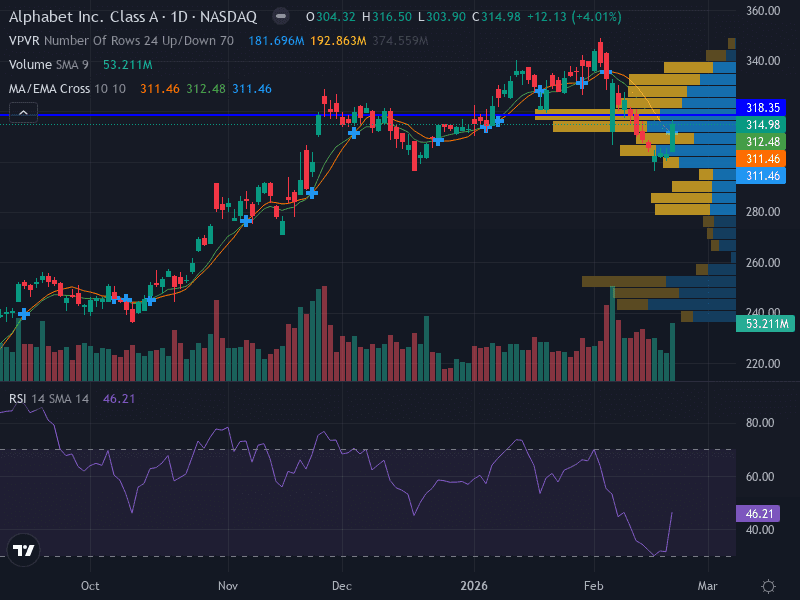
Task: Click the Feb label on time axis
Action: coord(593,586)
